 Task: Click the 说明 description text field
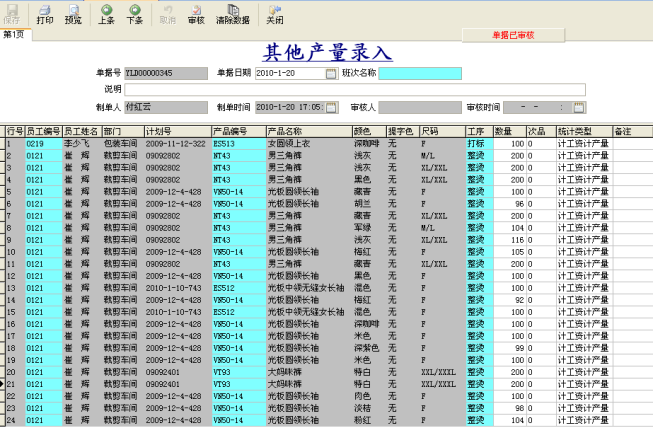pyautogui.click(x=355, y=90)
